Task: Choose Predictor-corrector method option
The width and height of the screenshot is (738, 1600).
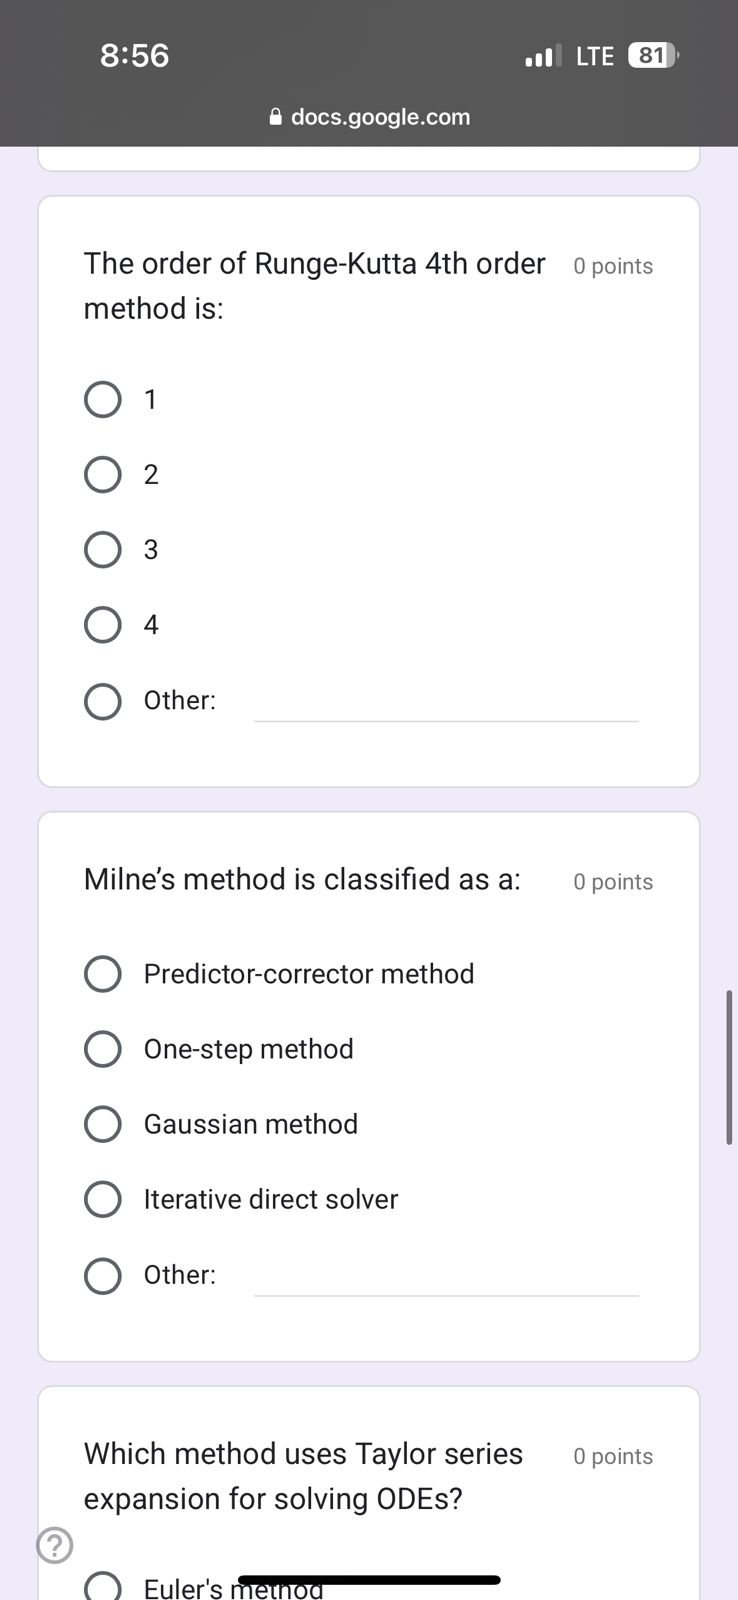Action: tap(102, 973)
